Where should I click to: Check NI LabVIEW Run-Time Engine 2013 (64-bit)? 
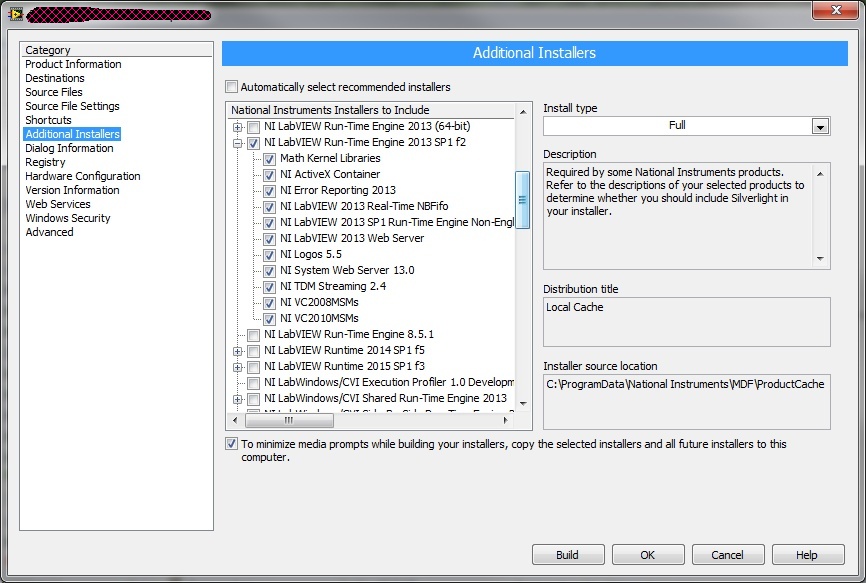coord(254,127)
